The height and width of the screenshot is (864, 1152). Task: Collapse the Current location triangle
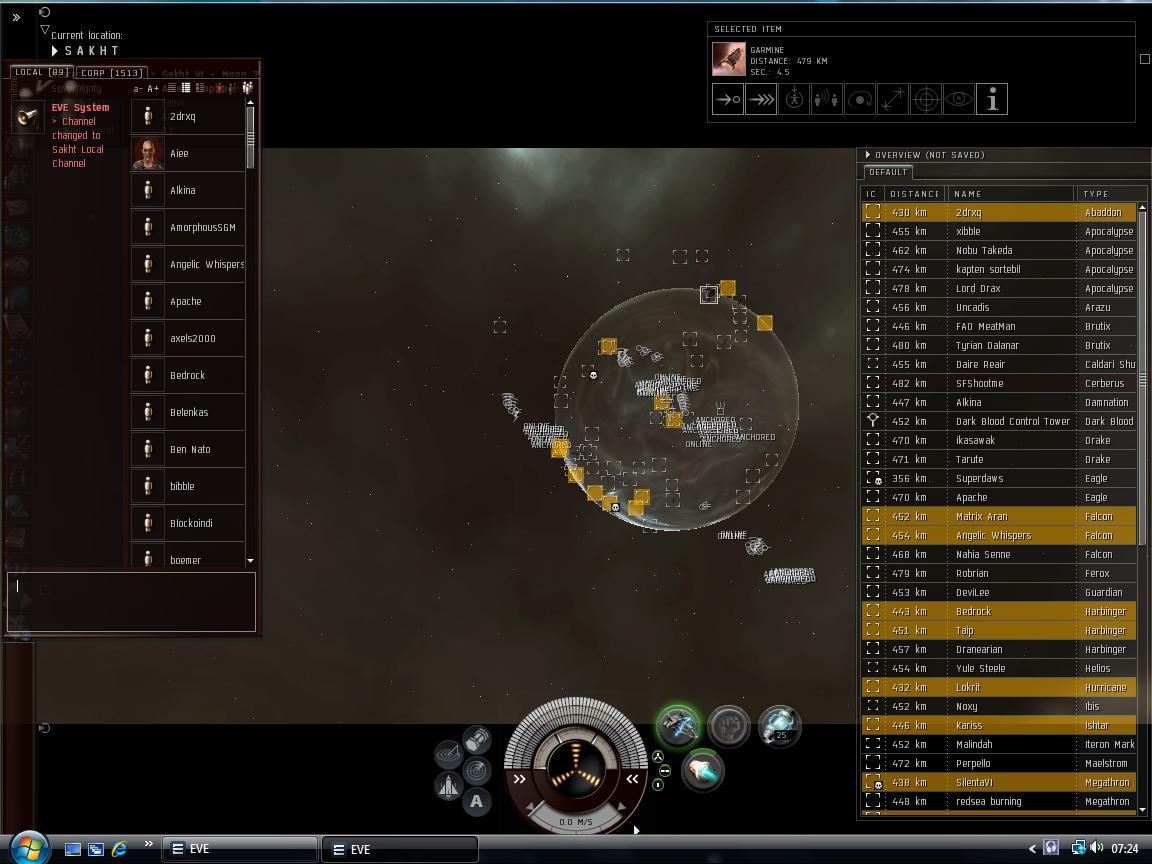tap(45, 30)
